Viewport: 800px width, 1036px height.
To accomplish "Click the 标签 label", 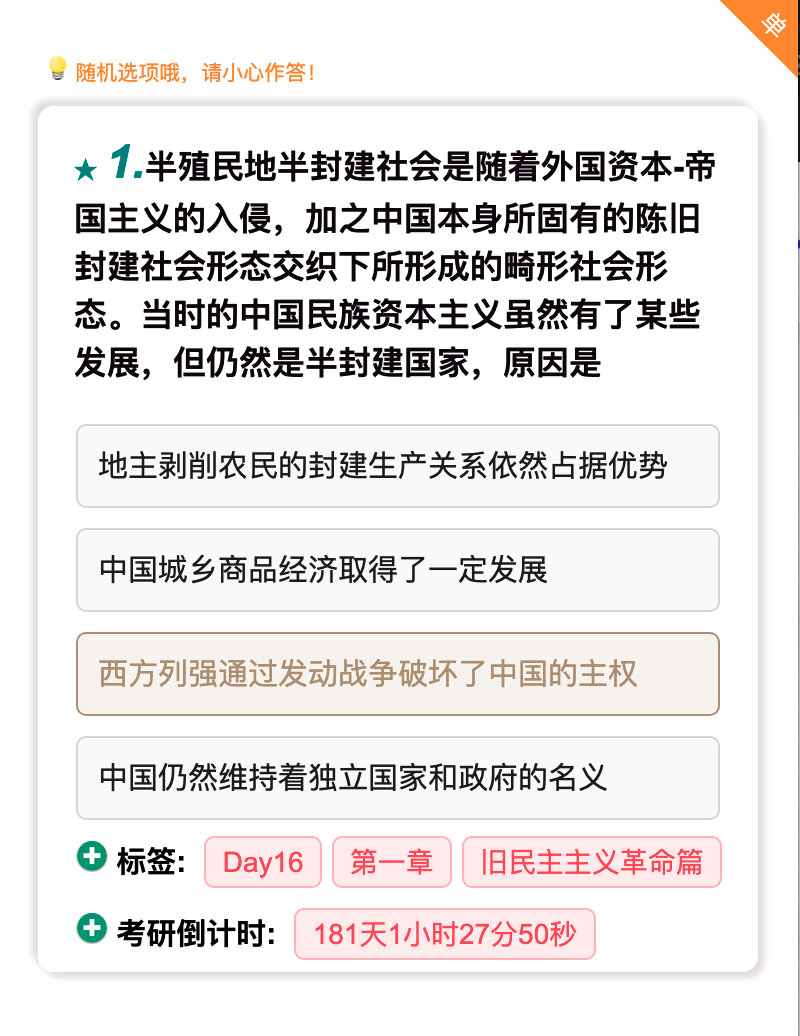I will tap(151, 862).
